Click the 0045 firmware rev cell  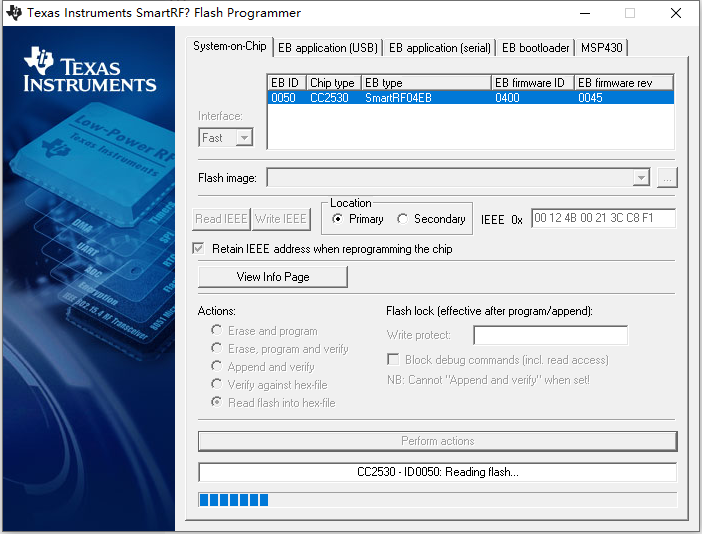(590, 98)
